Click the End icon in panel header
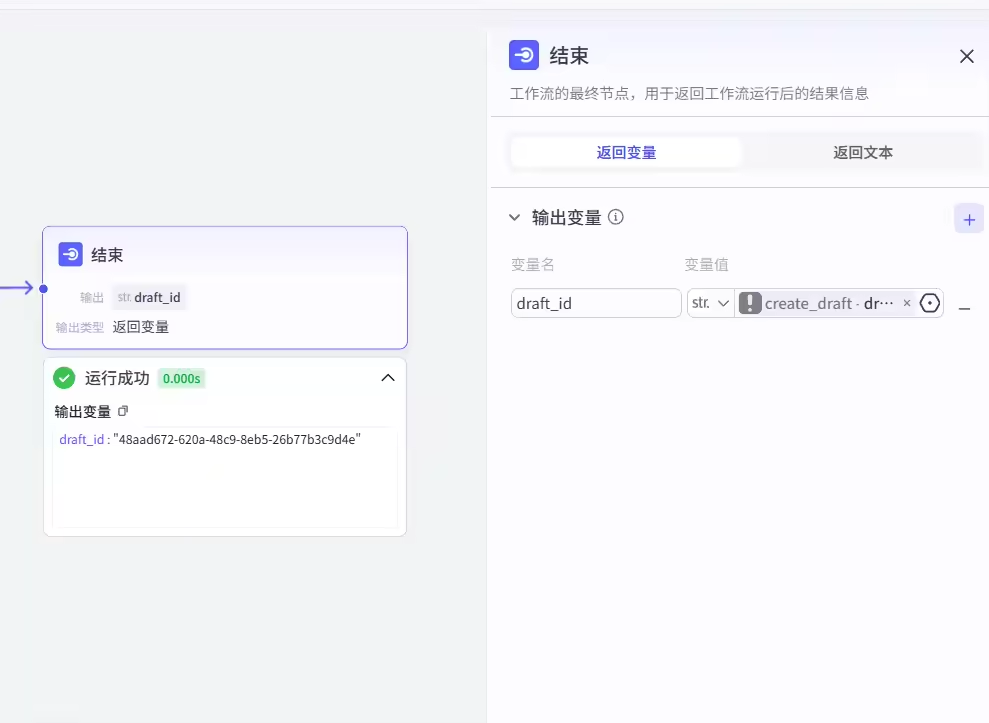The height and width of the screenshot is (723, 989). click(x=524, y=56)
